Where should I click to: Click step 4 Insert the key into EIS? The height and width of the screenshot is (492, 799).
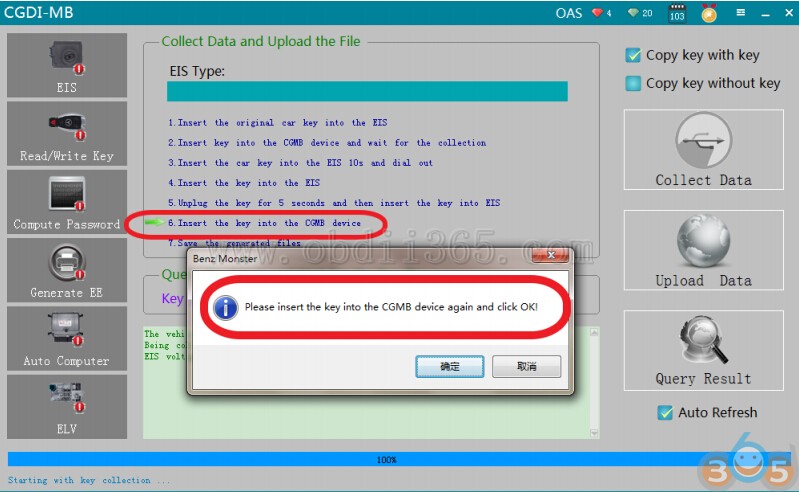click(244, 183)
